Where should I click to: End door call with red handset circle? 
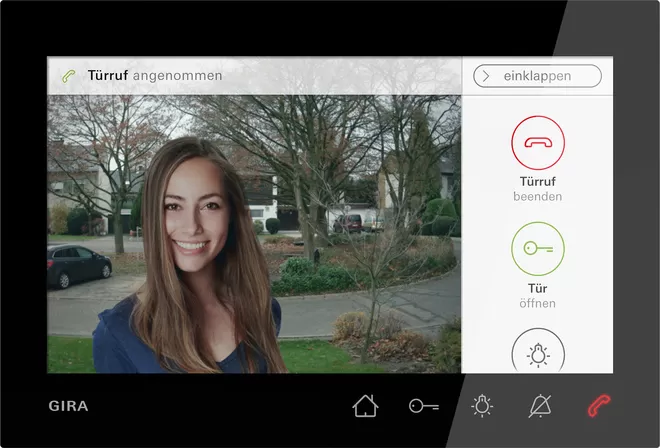pyautogui.click(x=538, y=143)
